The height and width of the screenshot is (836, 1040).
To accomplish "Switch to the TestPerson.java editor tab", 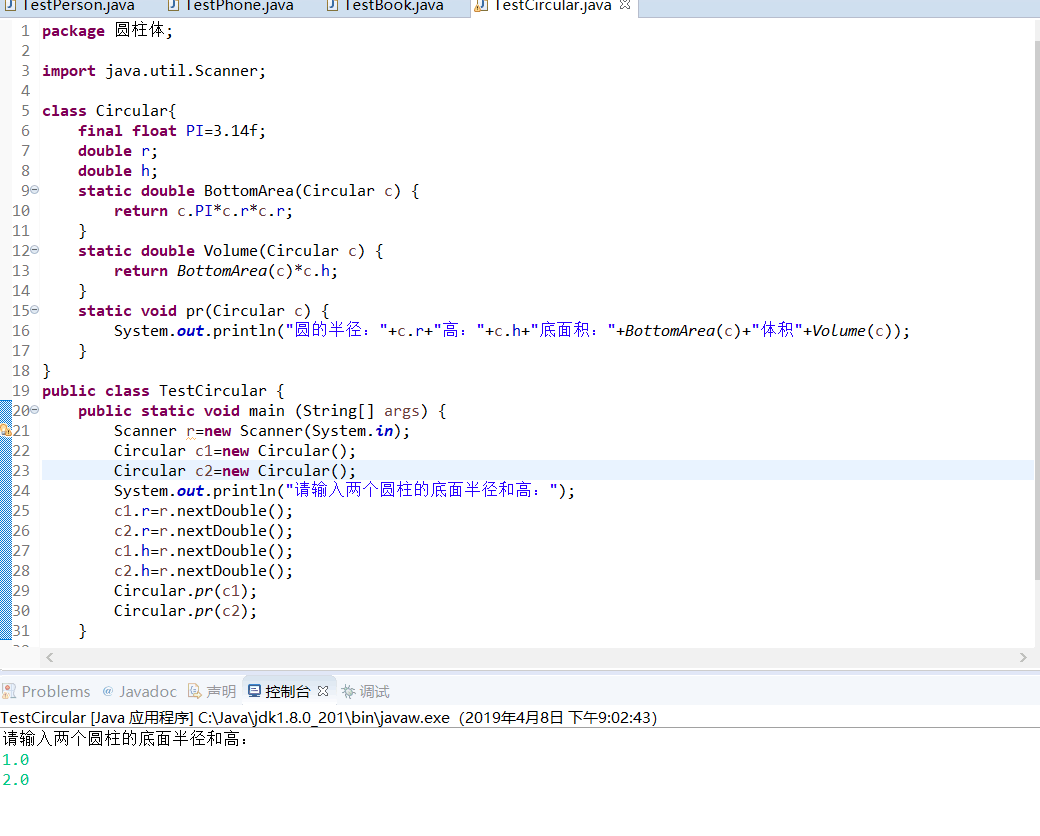I will click(x=78, y=6).
